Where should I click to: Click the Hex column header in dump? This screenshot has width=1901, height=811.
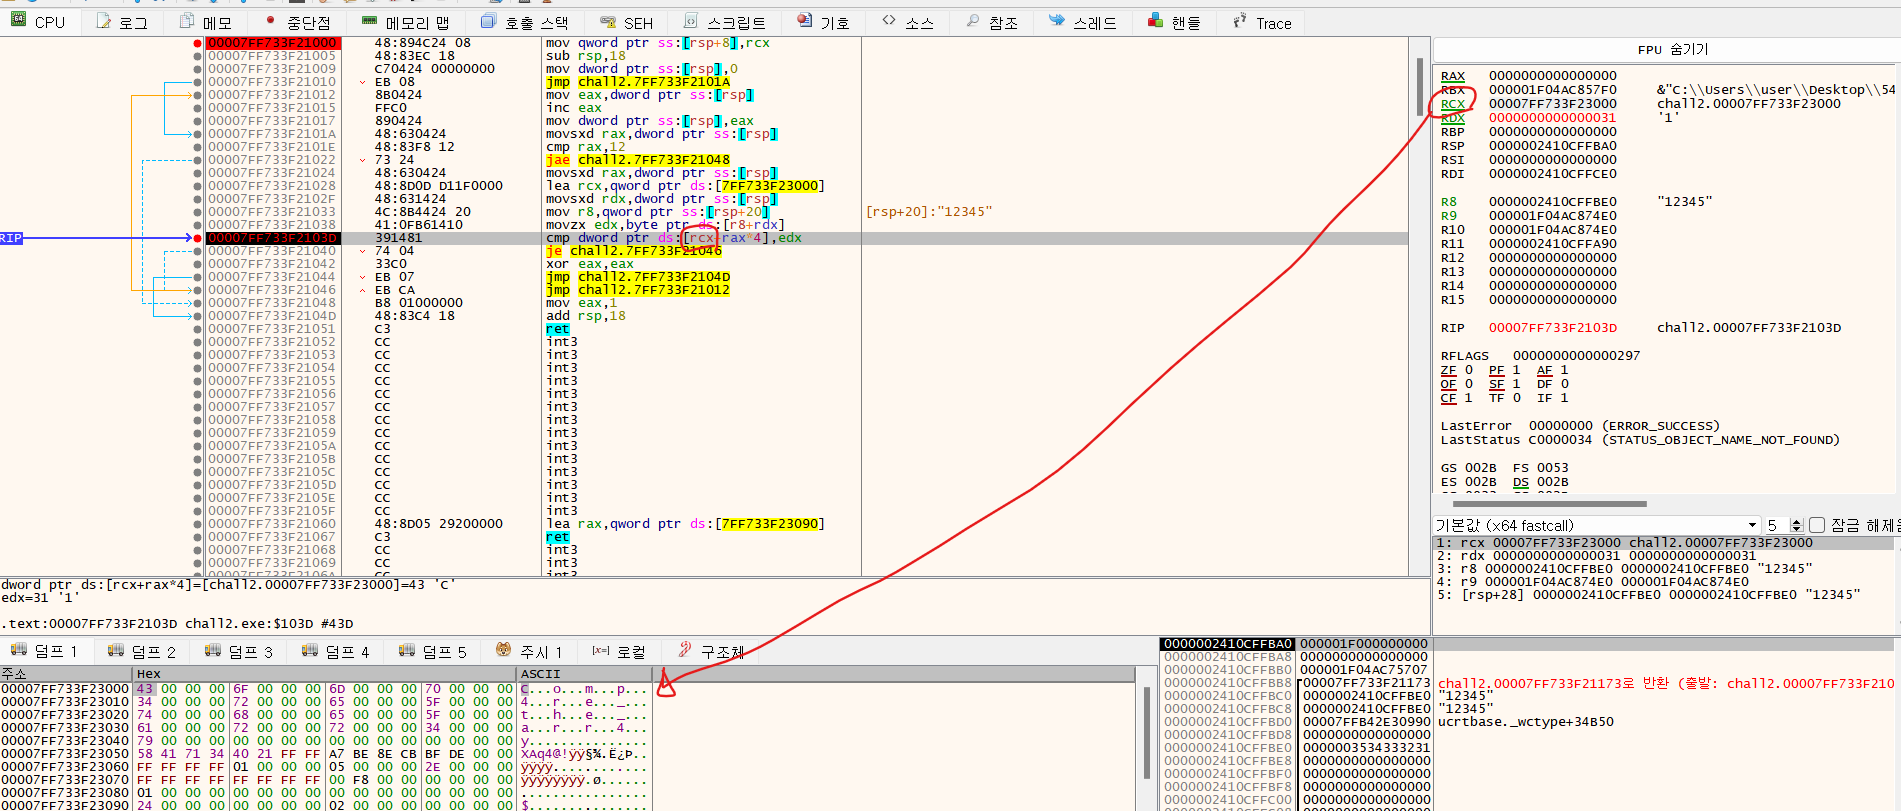point(325,674)
